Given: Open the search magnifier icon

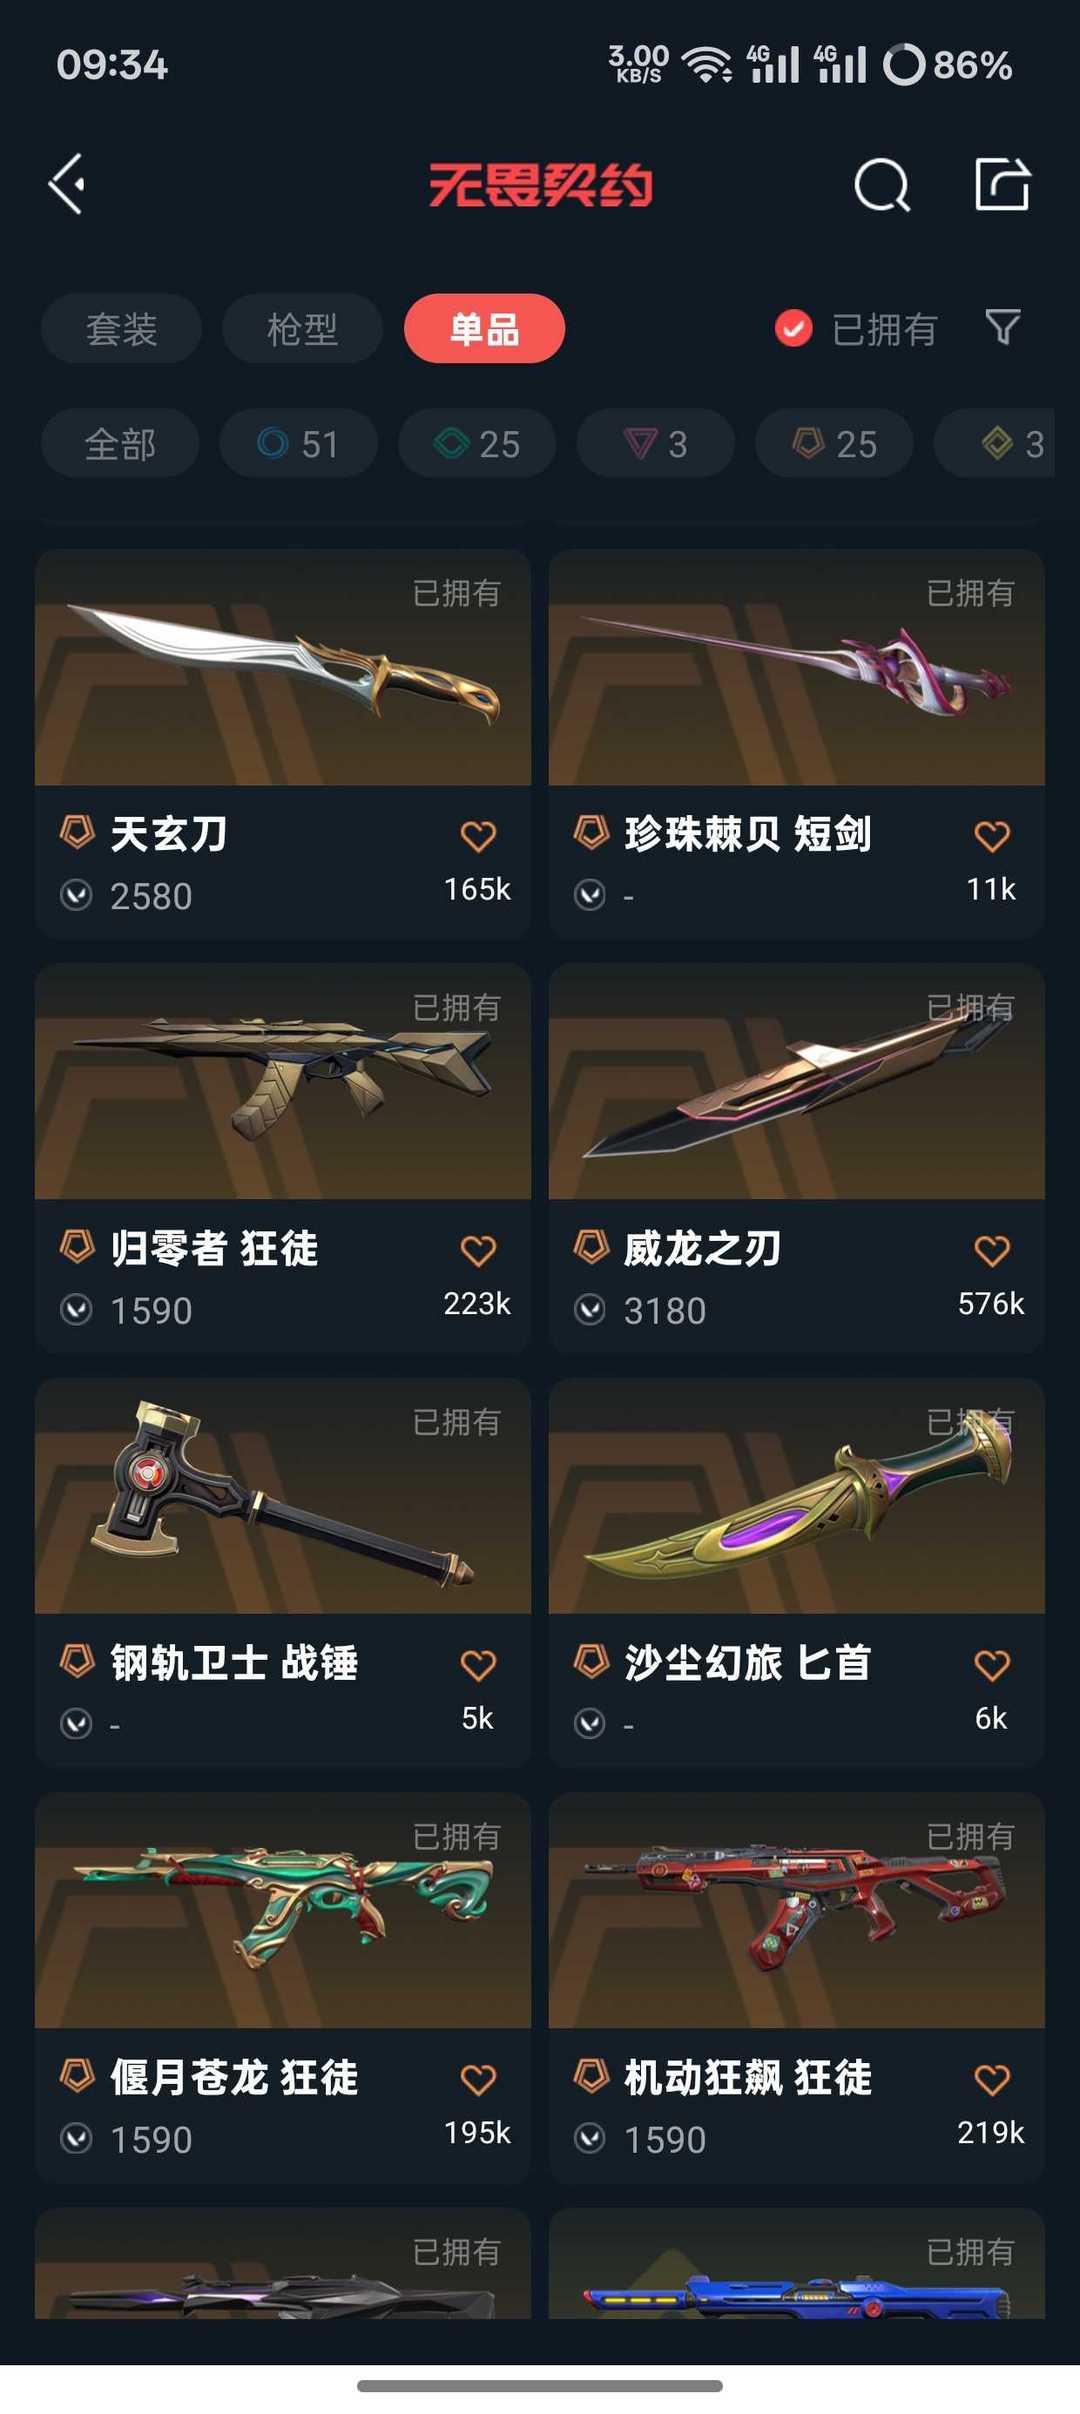Looking at the screenshot, I should coord(882,184).
